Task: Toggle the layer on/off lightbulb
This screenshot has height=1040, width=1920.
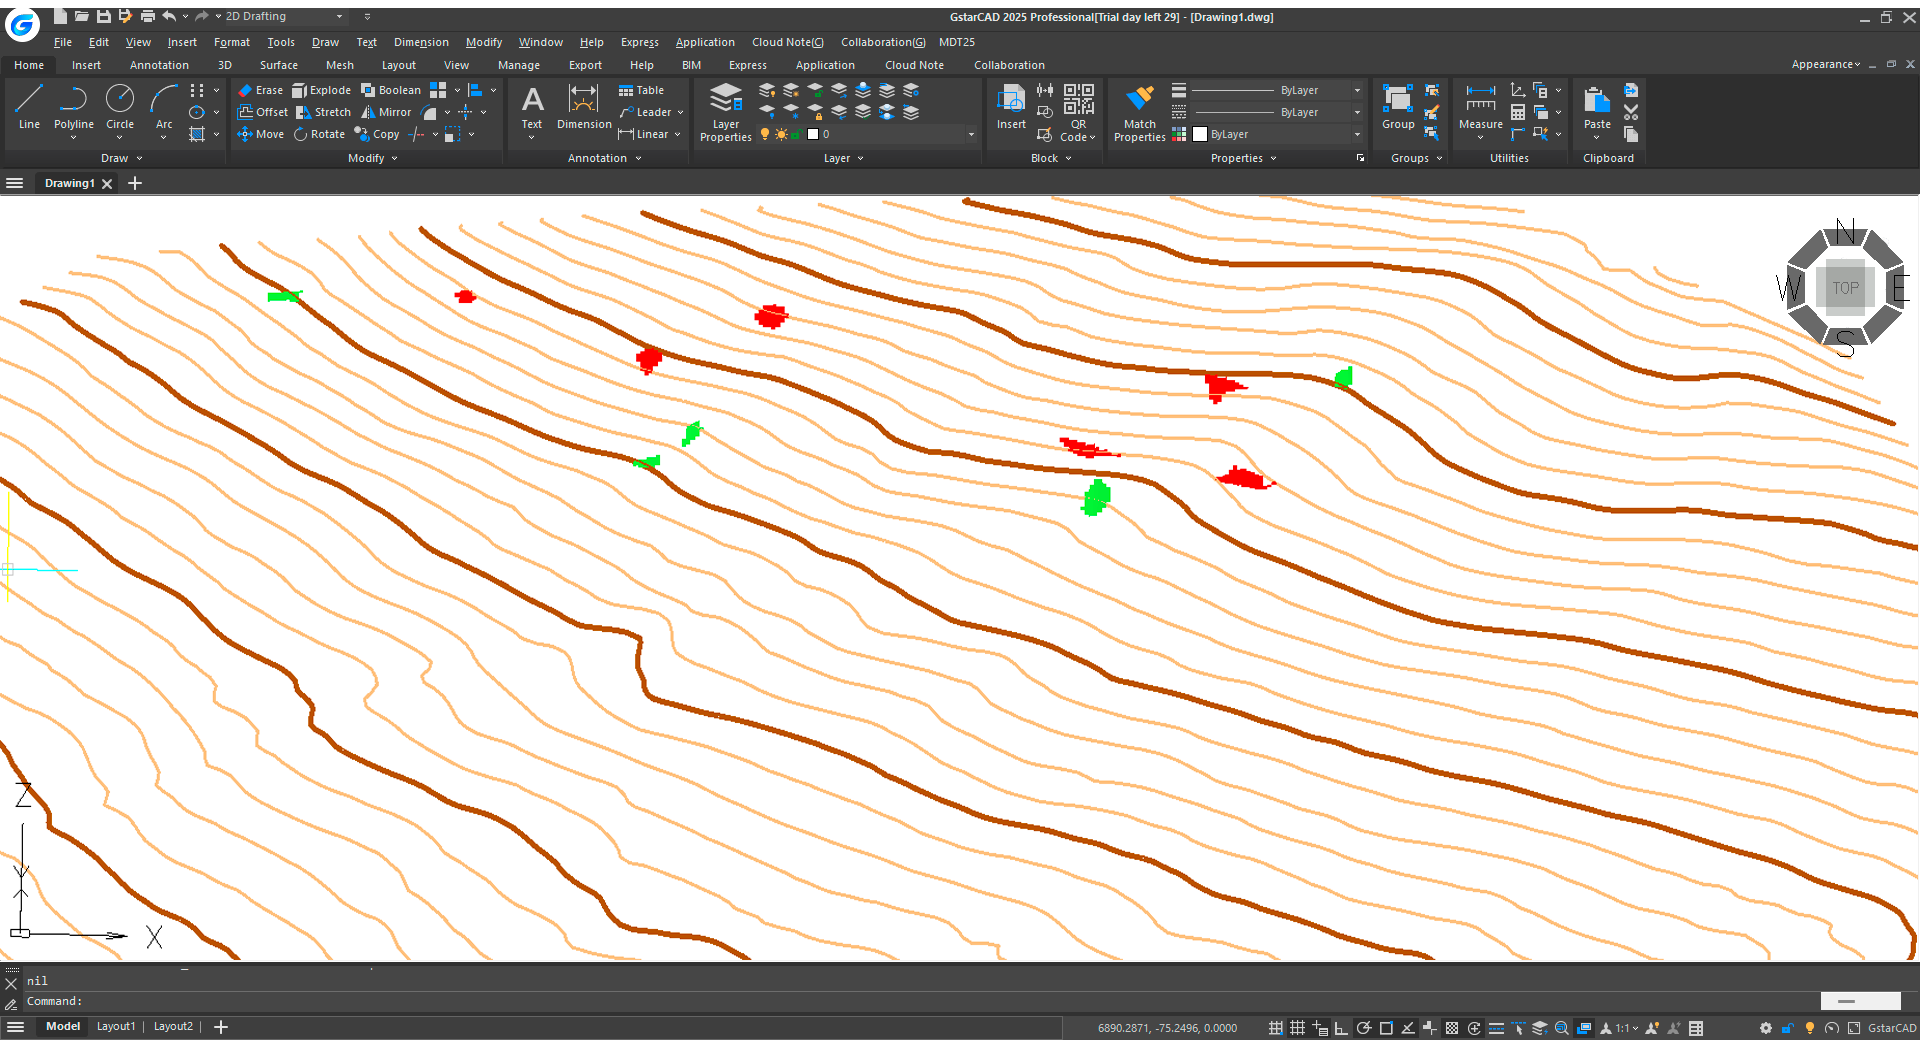Action: [x=765, y=134]
